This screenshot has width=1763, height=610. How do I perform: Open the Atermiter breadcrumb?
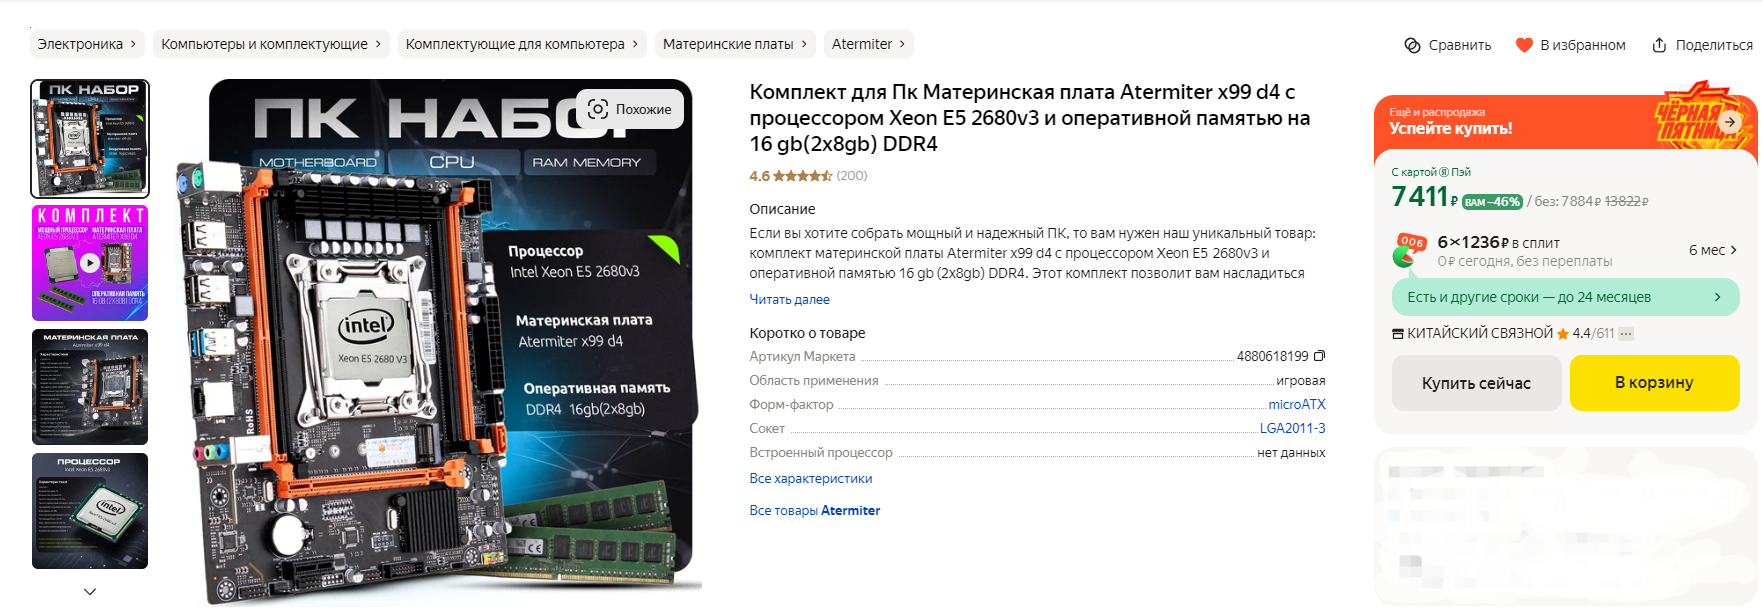[869, 44]
